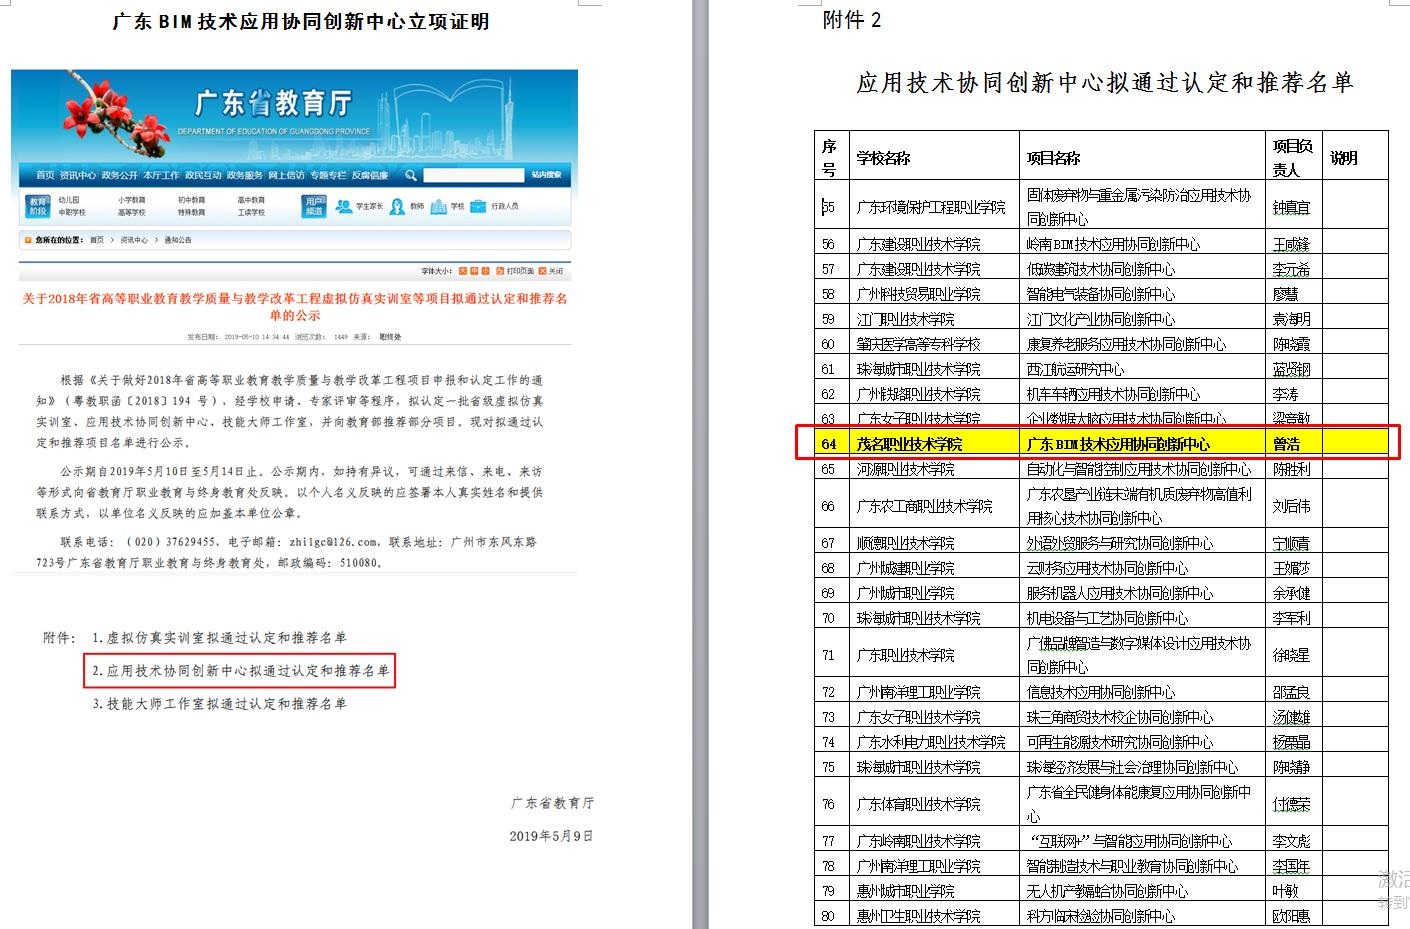Image resolution: width=1410 pixels, height=929 pixels.
Task: Open the 初中教育 link
Action: pos(192,200)
